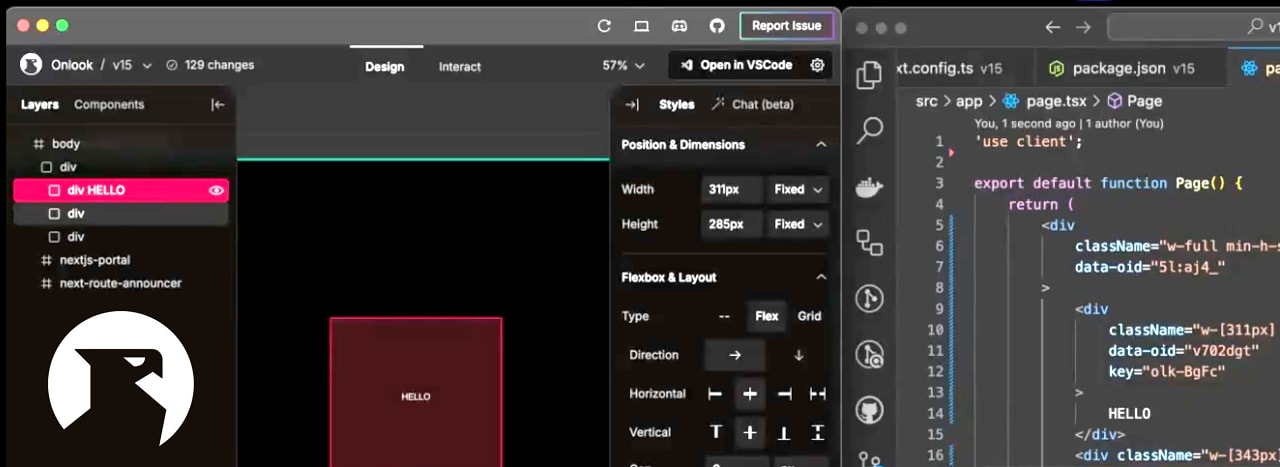Set Direction to row (right arrow)
This screenshot has height=467, width=1280.
(x=735, y=355)
